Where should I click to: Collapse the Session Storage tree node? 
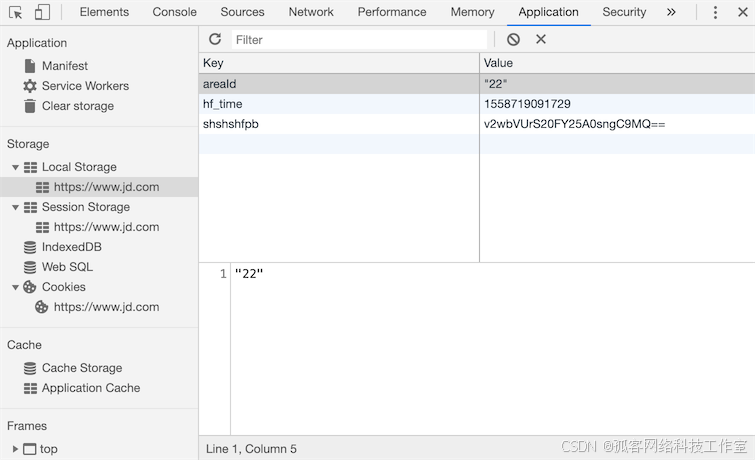(x=15, y=207)
